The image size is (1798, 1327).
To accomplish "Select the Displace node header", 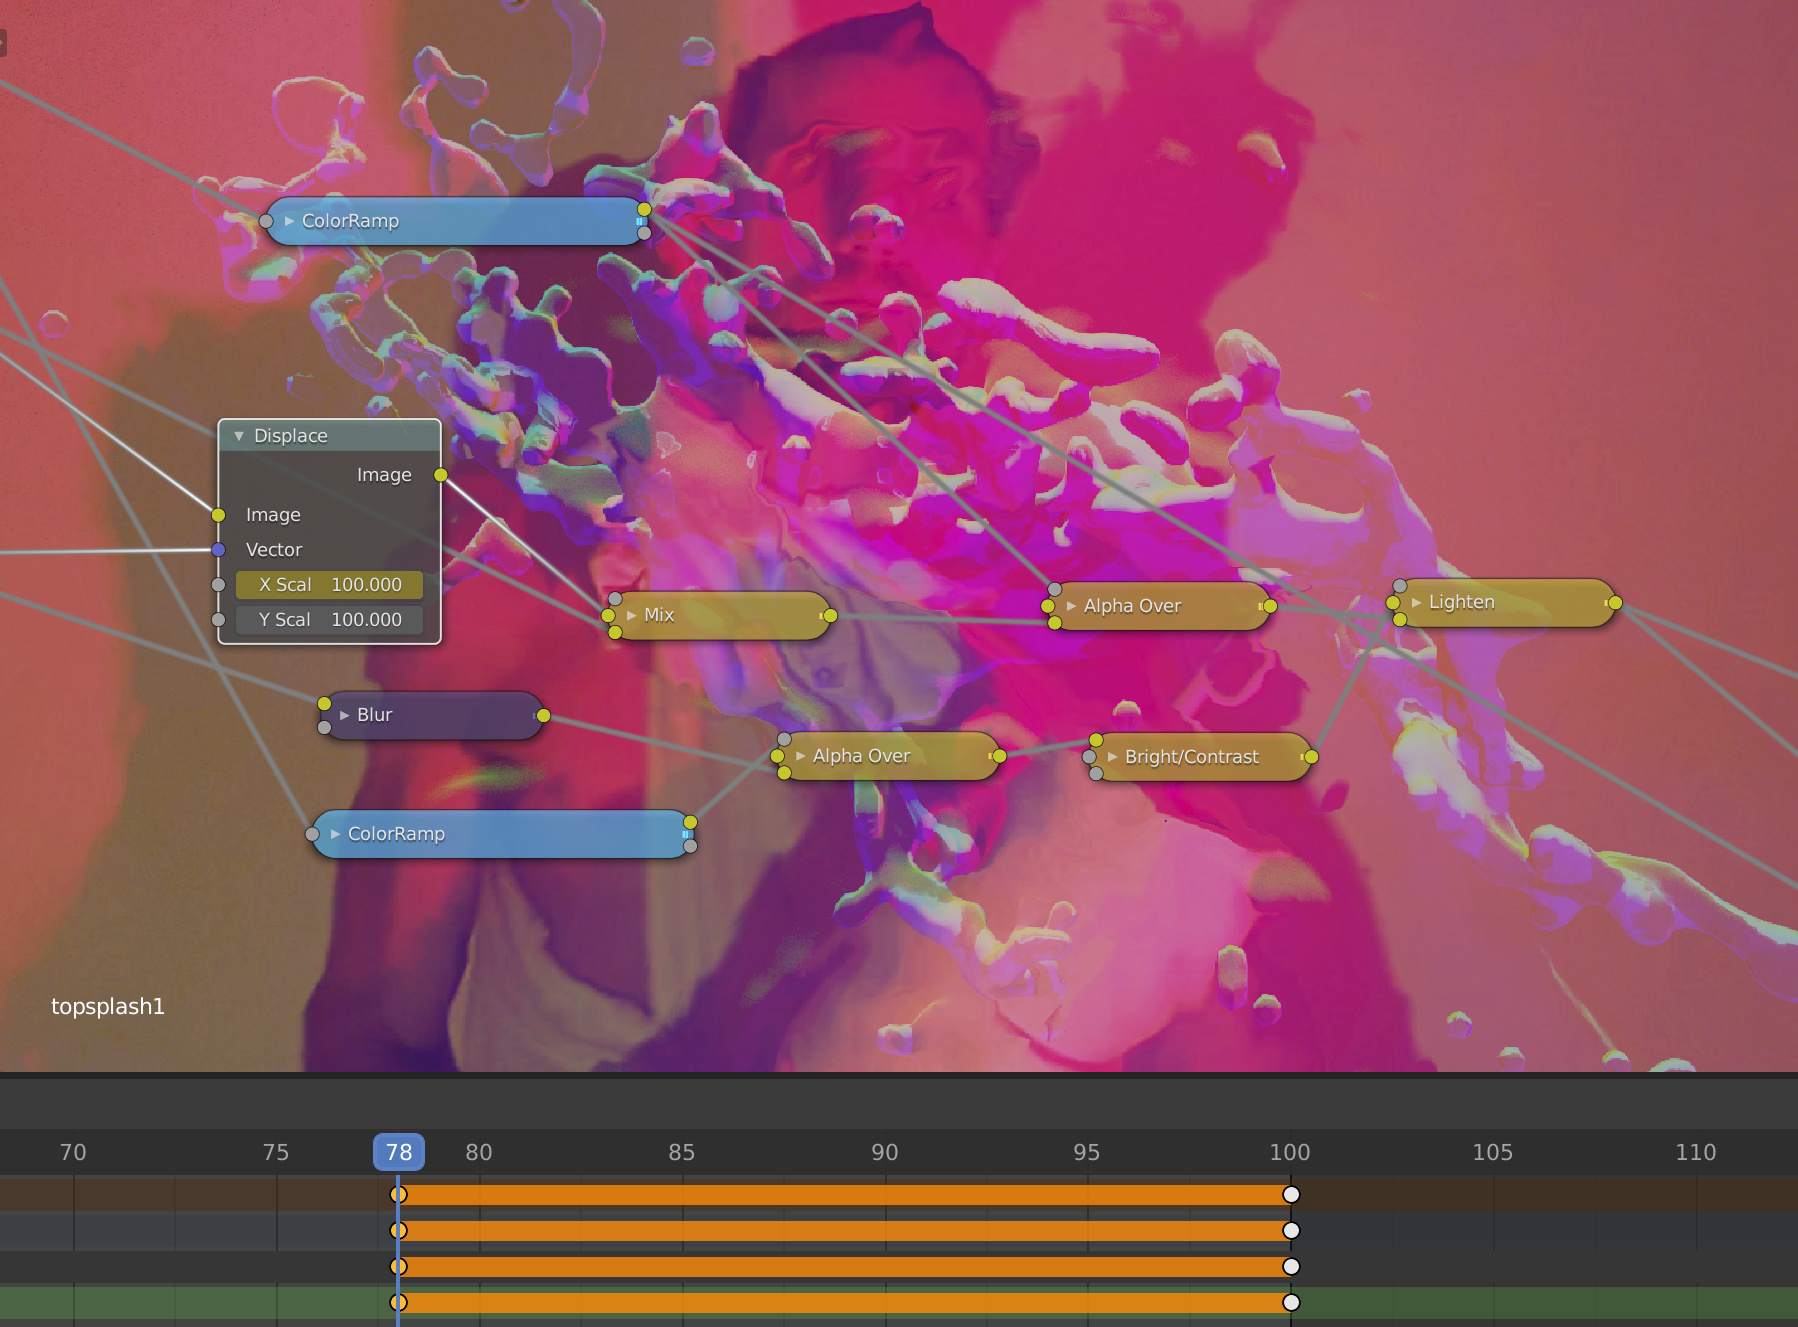I will [x=329, y=436].
